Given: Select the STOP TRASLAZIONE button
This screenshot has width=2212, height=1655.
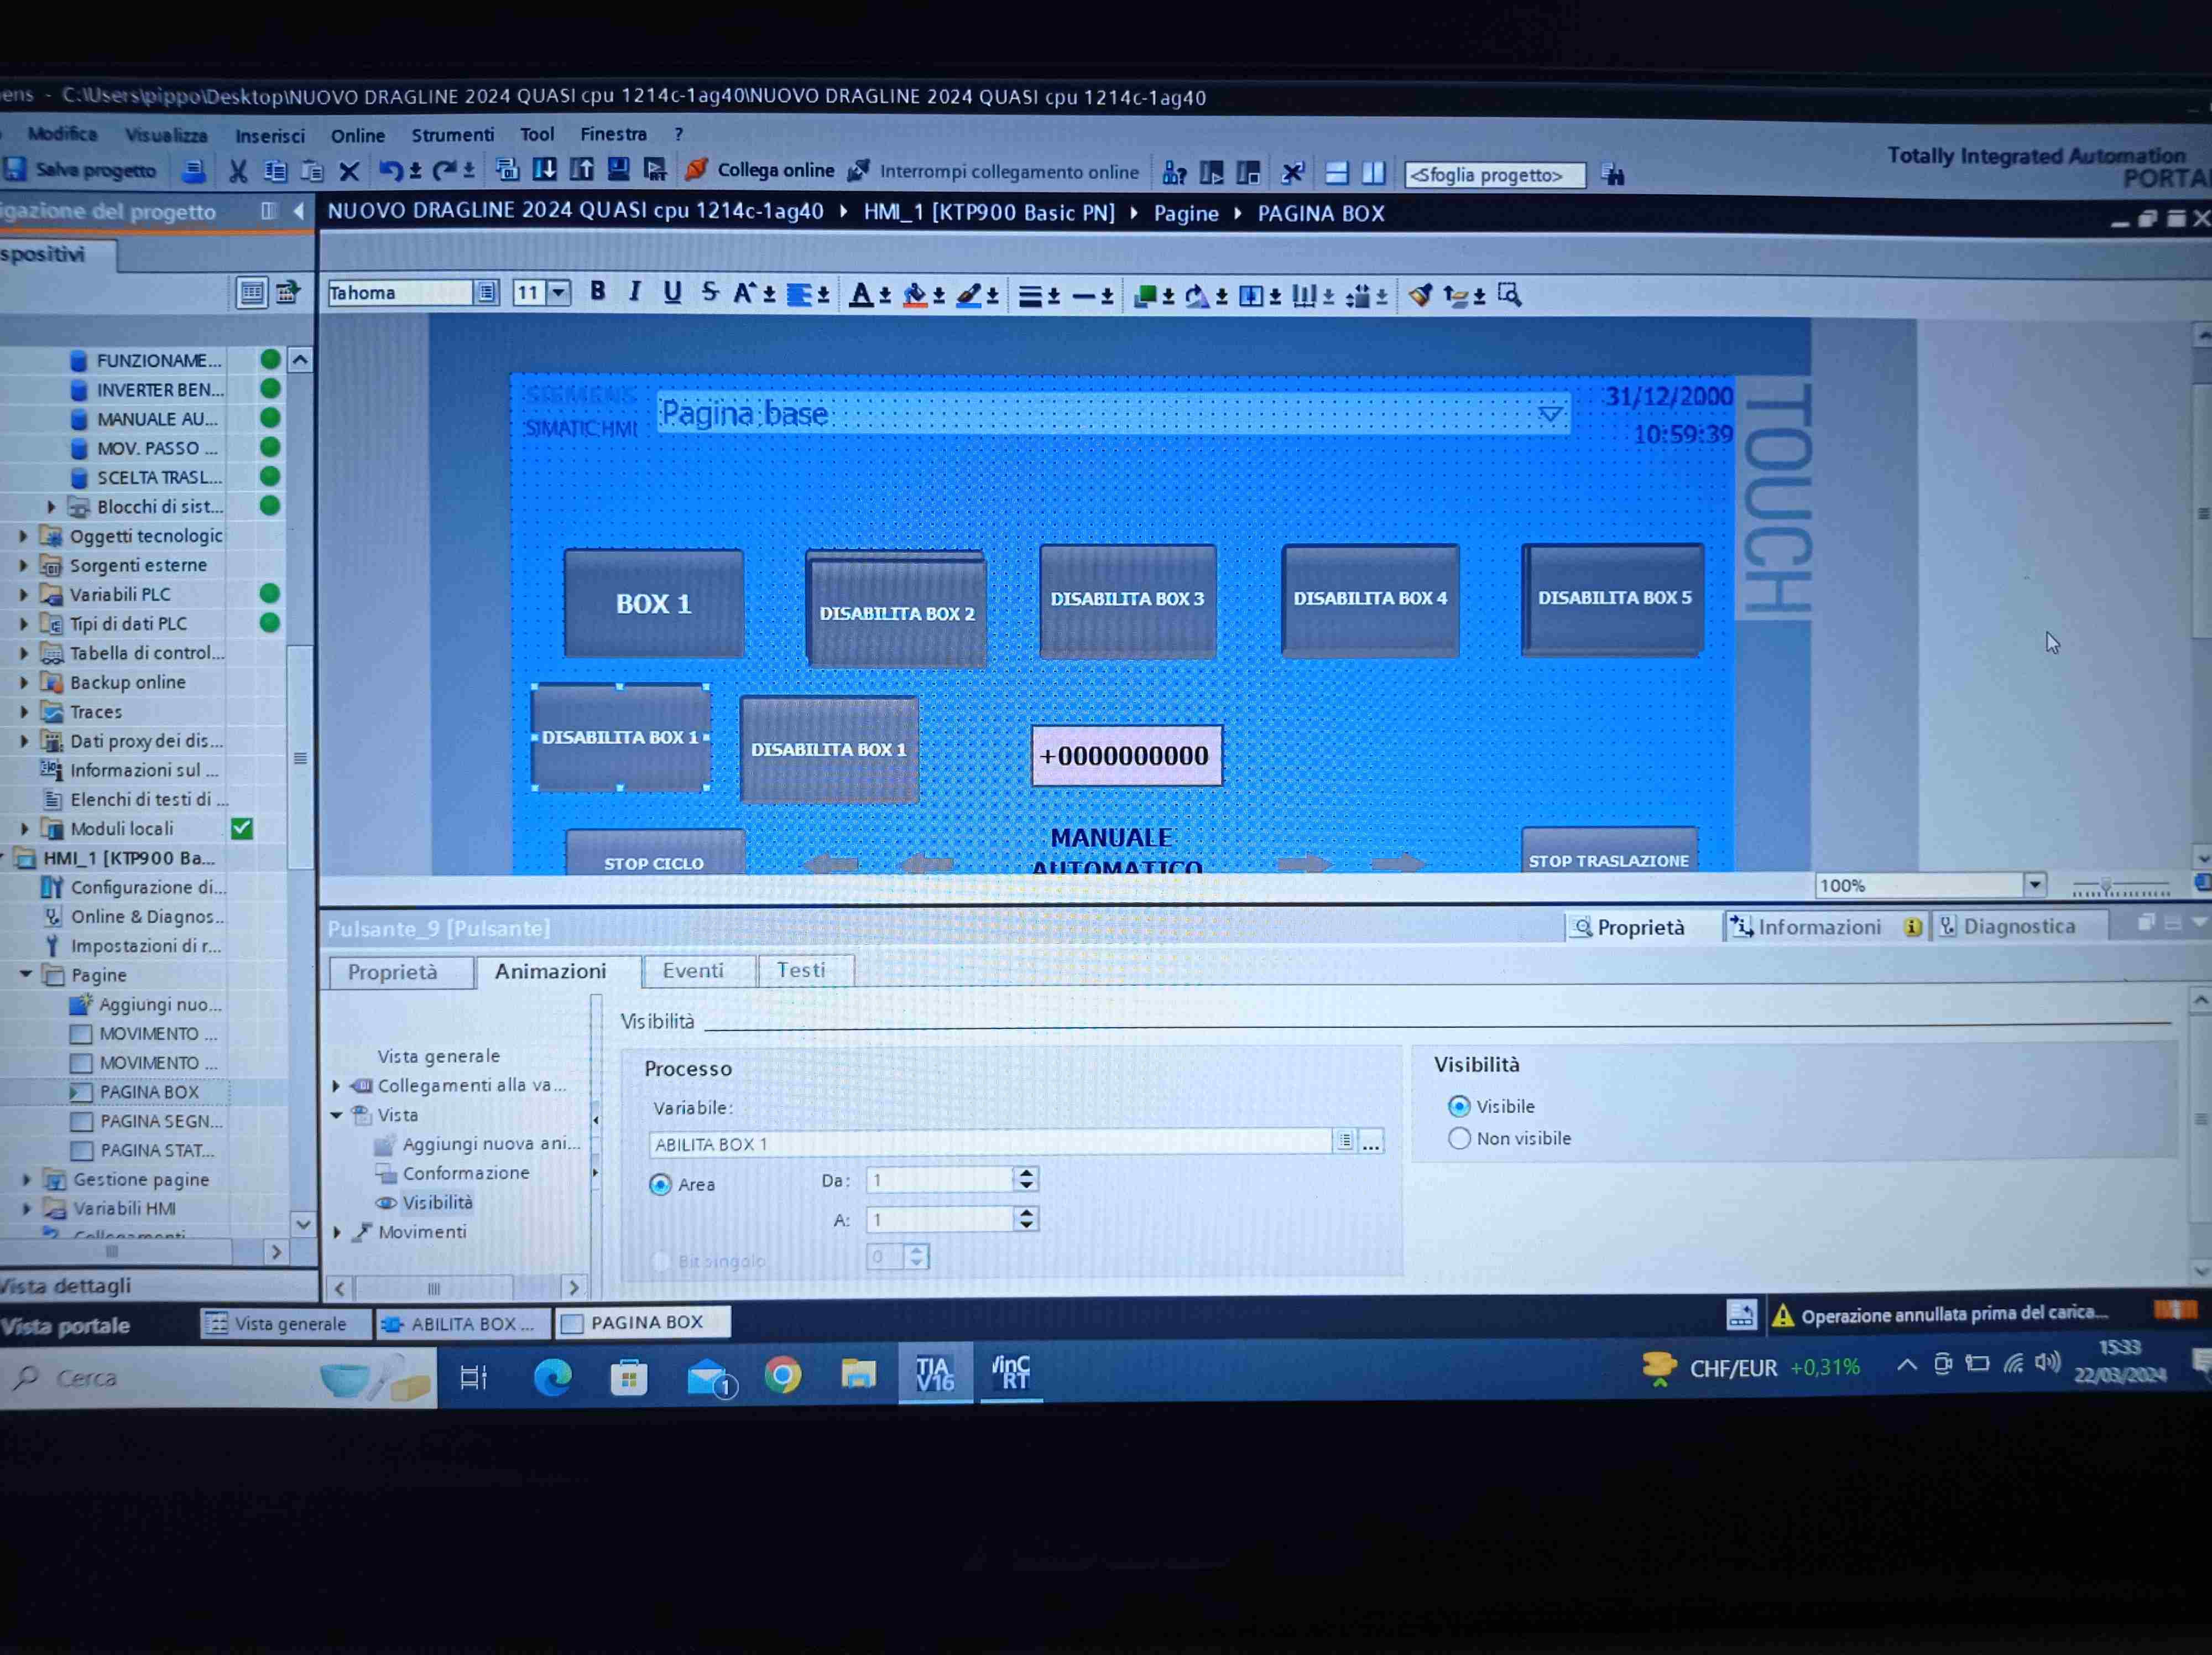Looking at the screenshot, I should 1609,851.
